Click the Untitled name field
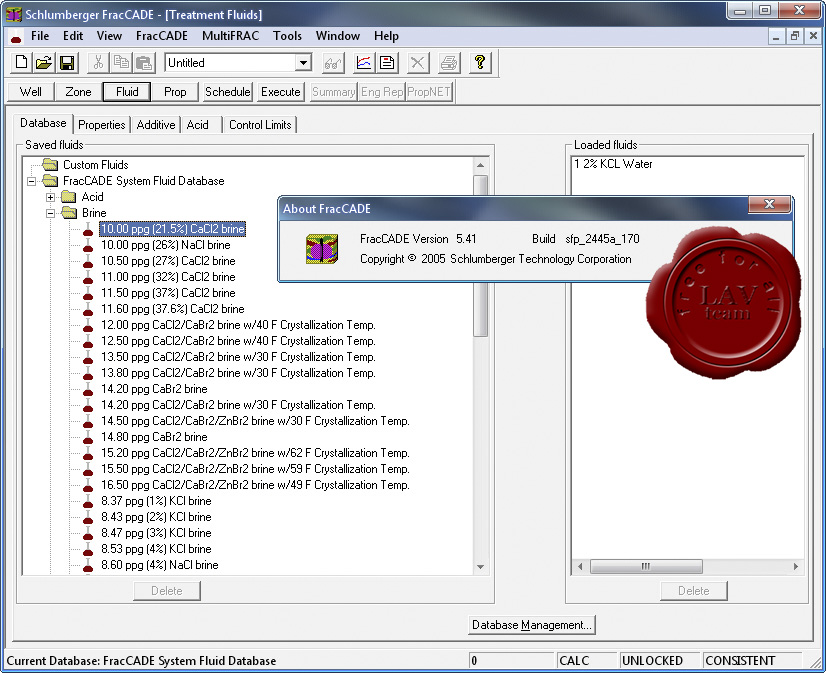This screenshot has width=826, height=673. tap(231, 63)
